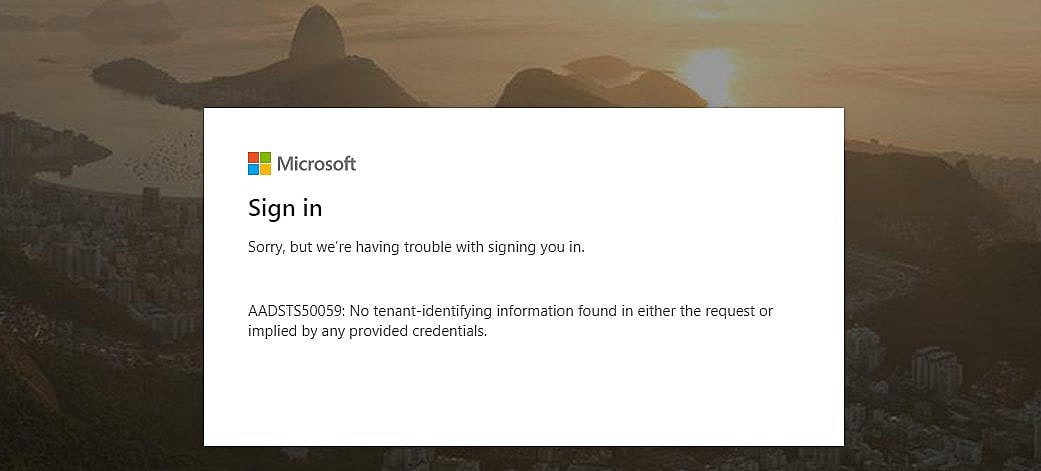The height and width of the screenshot is (471, 1041).
Task: Click the blue square of the Microsoft logo
Action: [x=253, y=170]
